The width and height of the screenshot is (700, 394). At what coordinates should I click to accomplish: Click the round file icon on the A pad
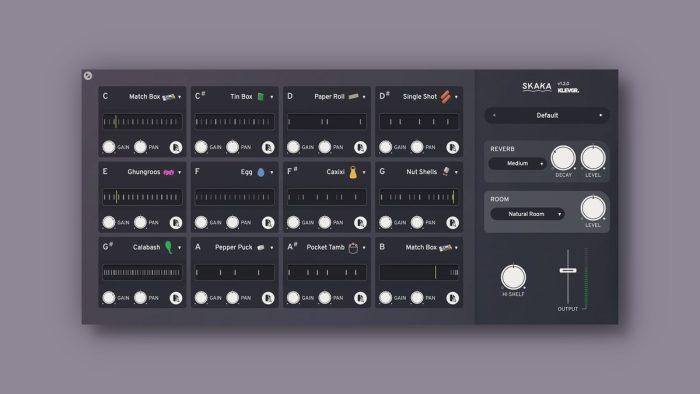point(268,298)
